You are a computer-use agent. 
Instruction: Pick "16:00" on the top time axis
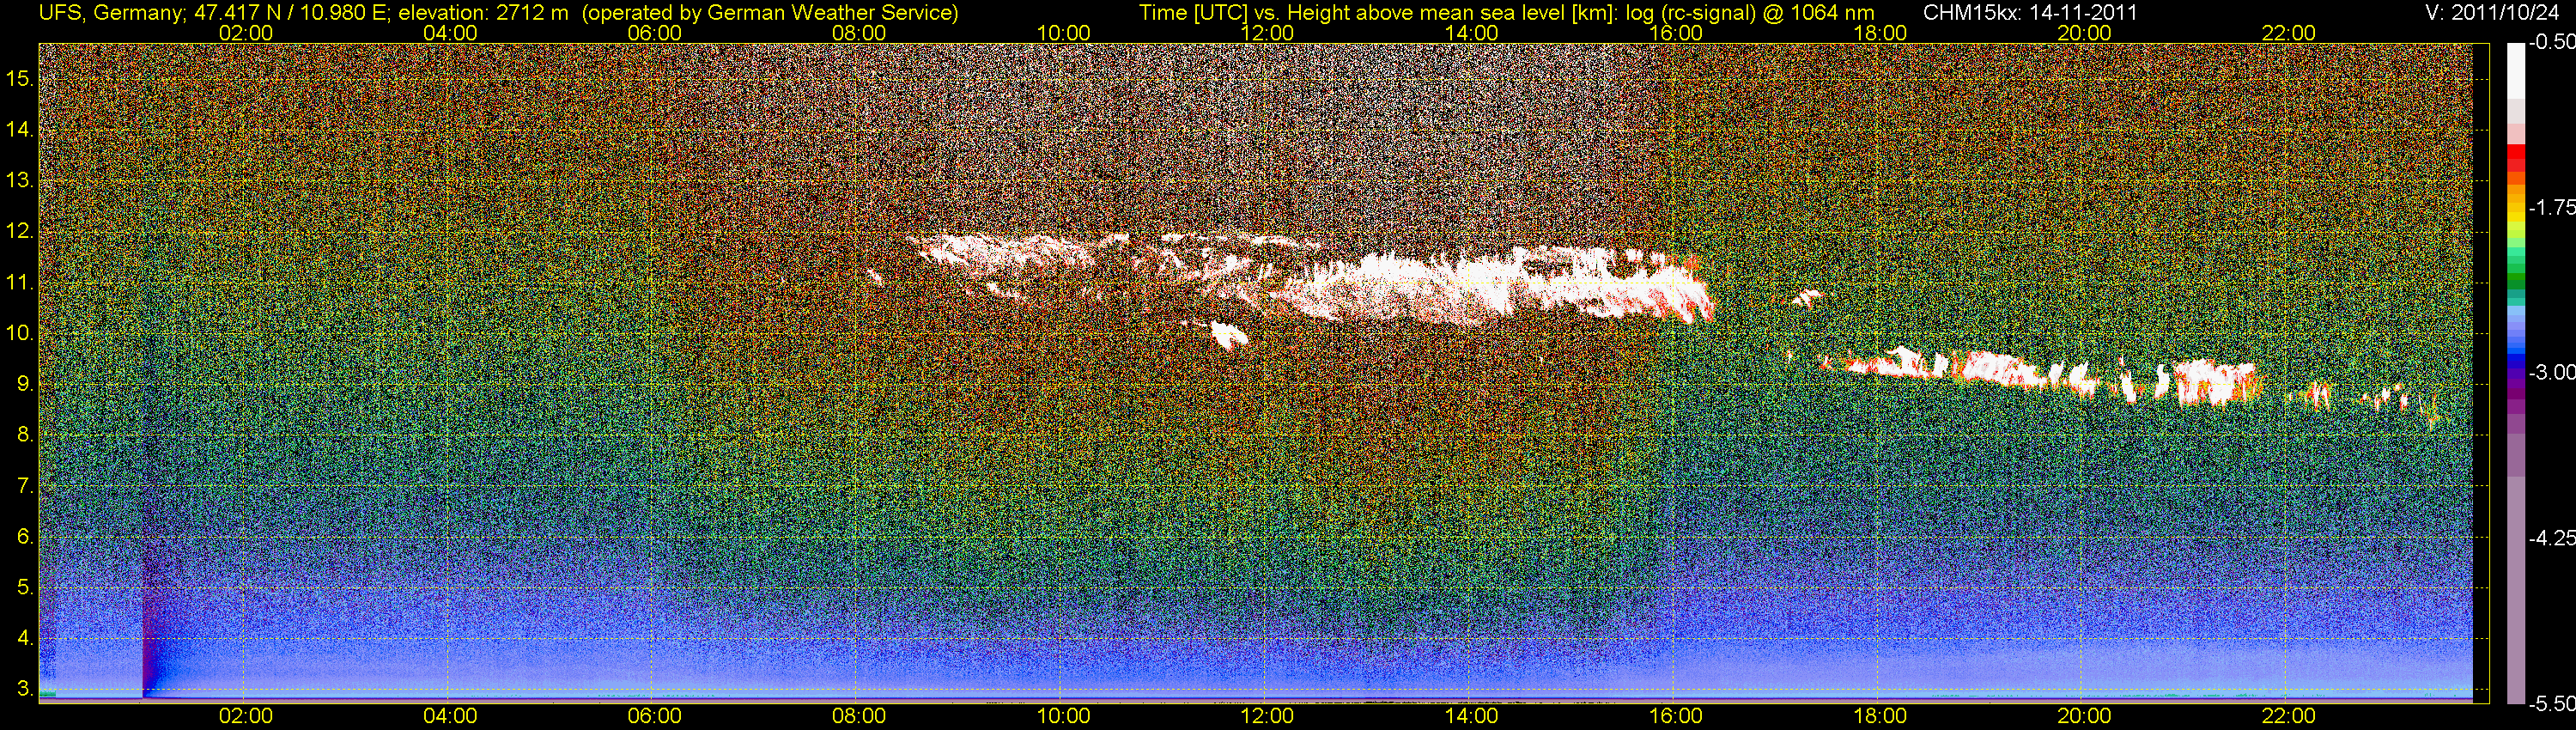click(x=1676, y=33)
